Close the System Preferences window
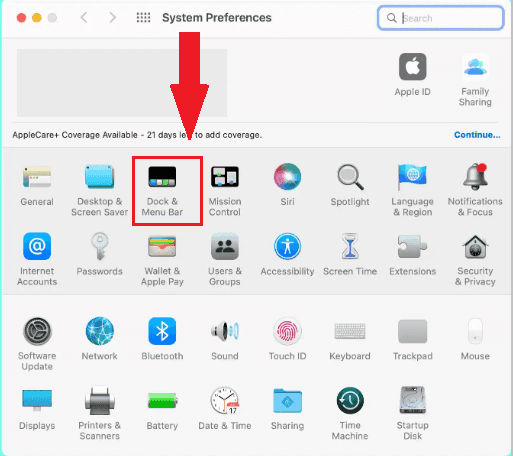513x456 pixels. click(21, 18)
